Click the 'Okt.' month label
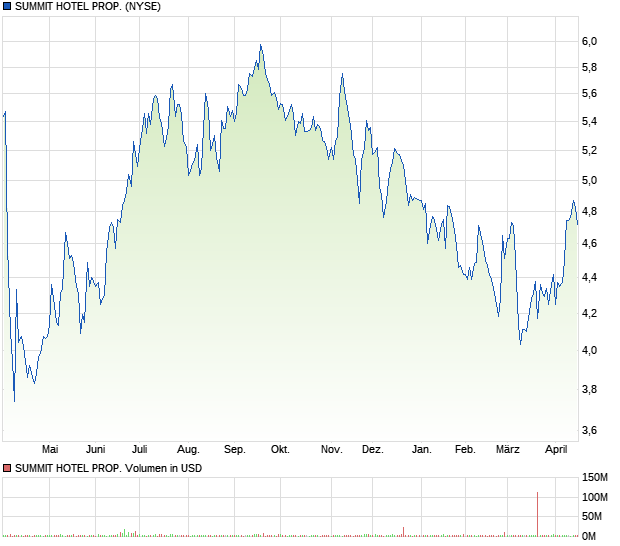 point(280,449)
